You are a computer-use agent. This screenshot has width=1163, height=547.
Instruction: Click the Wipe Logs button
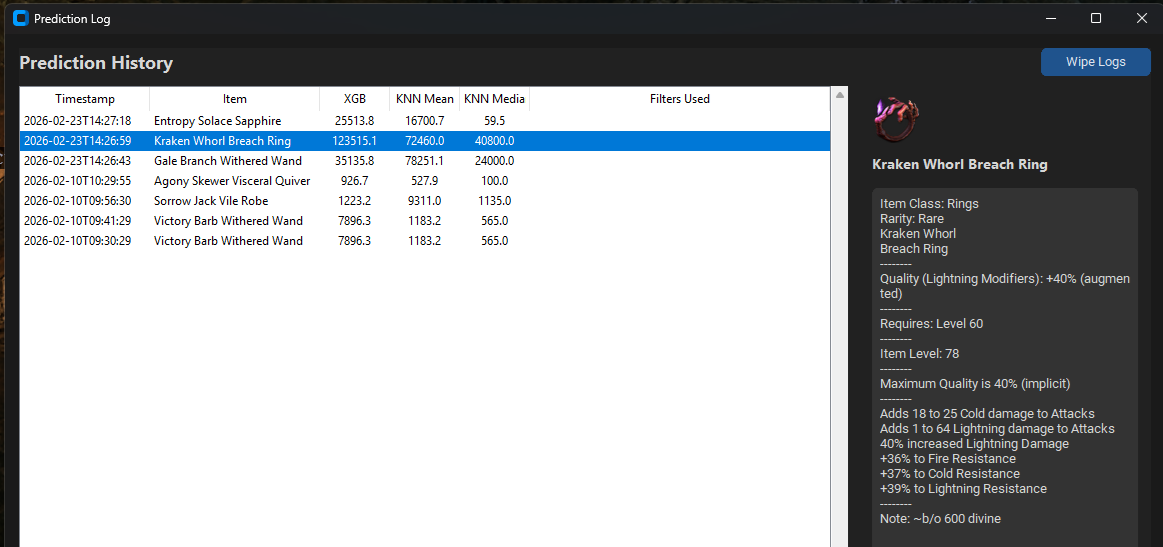(1095, 62)
